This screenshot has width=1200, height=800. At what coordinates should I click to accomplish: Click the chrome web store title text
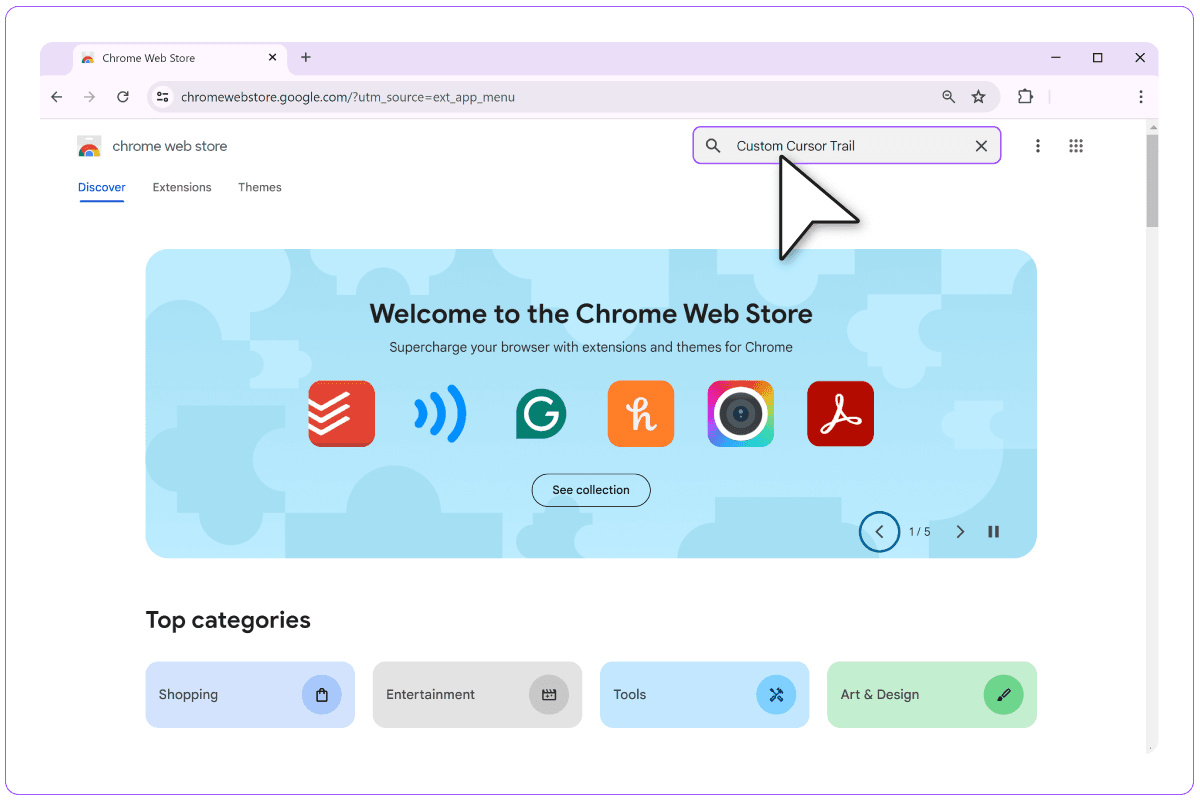[170, 146]
